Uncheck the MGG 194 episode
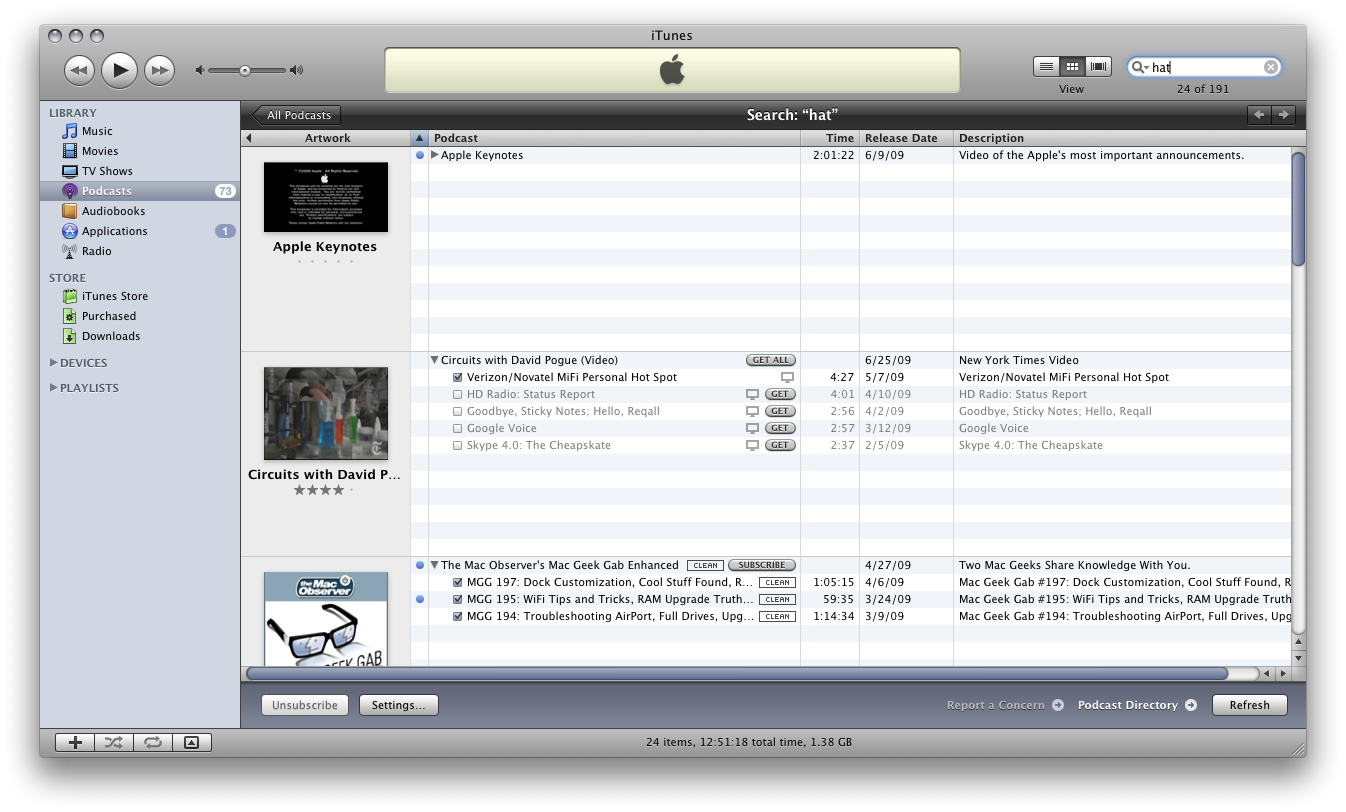Screen dimensions: 1346x812 (x=458, y=616)
